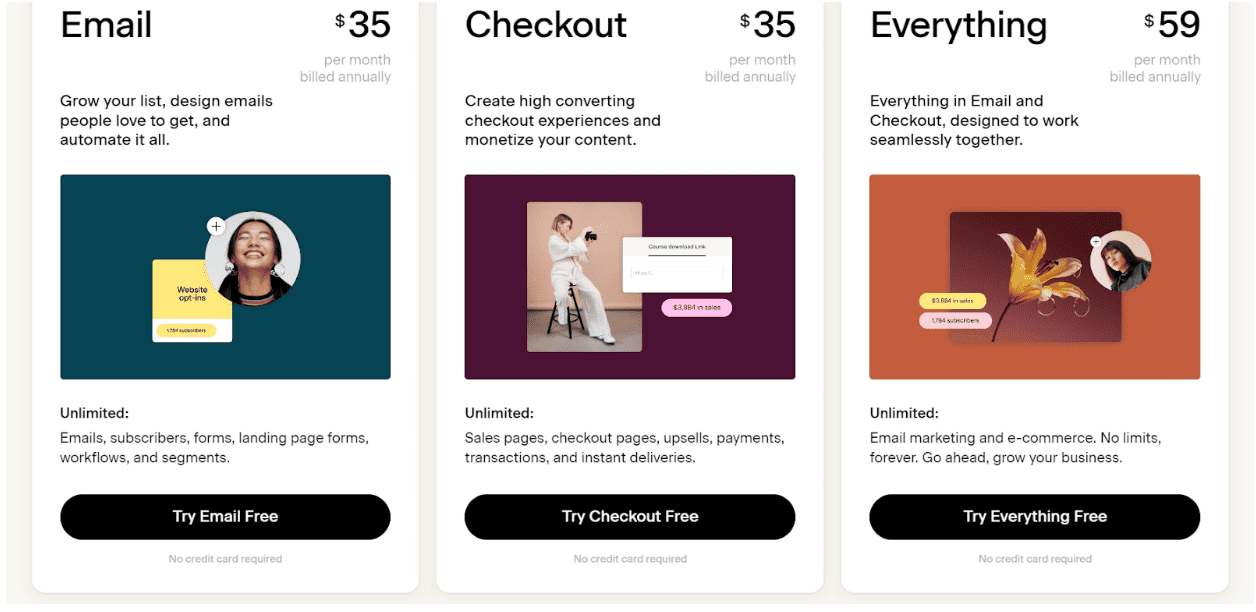Viewport: 1256px width, 612px height.
Task: Click No credit card required under Try Email Free
Action: [225, 559]
